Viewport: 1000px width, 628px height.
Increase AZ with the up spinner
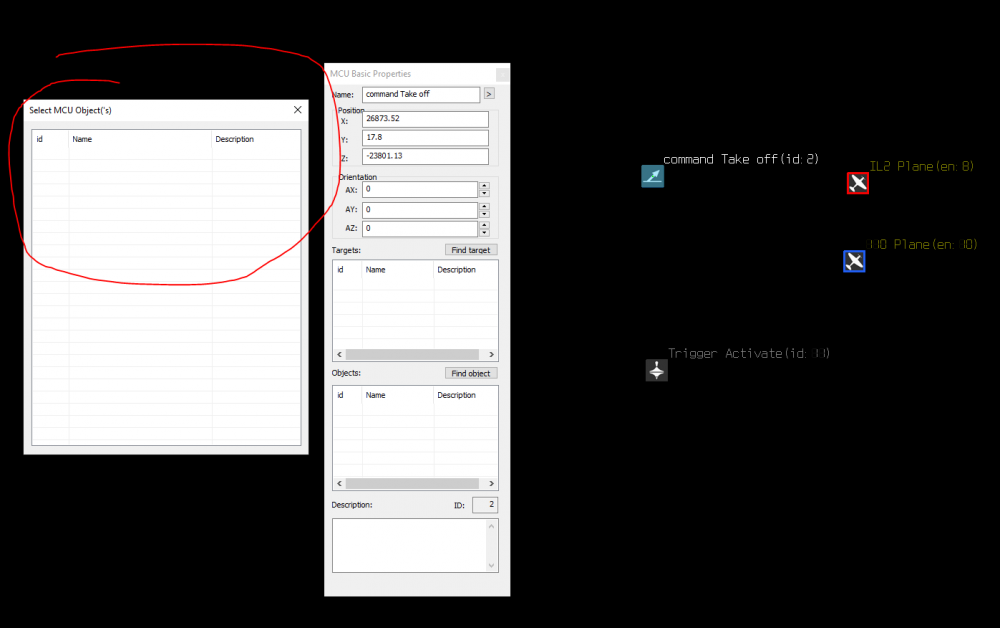(x=484, y=224)
